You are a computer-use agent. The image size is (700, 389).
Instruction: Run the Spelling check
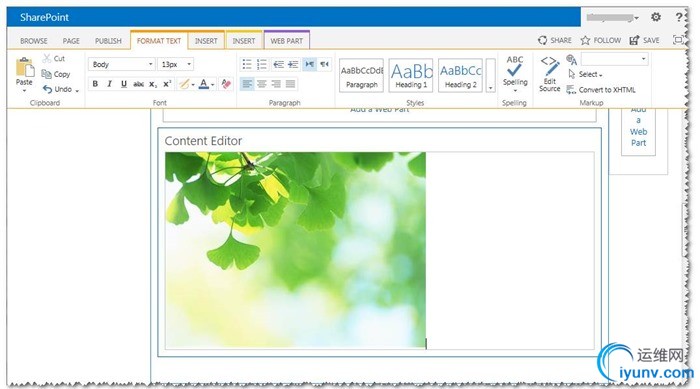[515, 71]
